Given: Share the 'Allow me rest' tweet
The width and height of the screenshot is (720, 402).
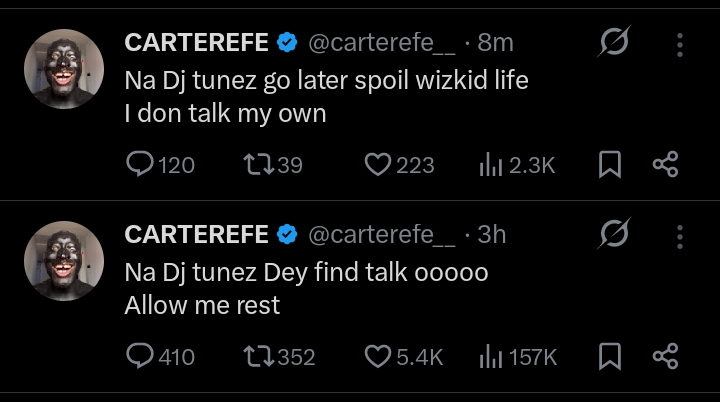Looking at the screenshot, I should (665, 356).
